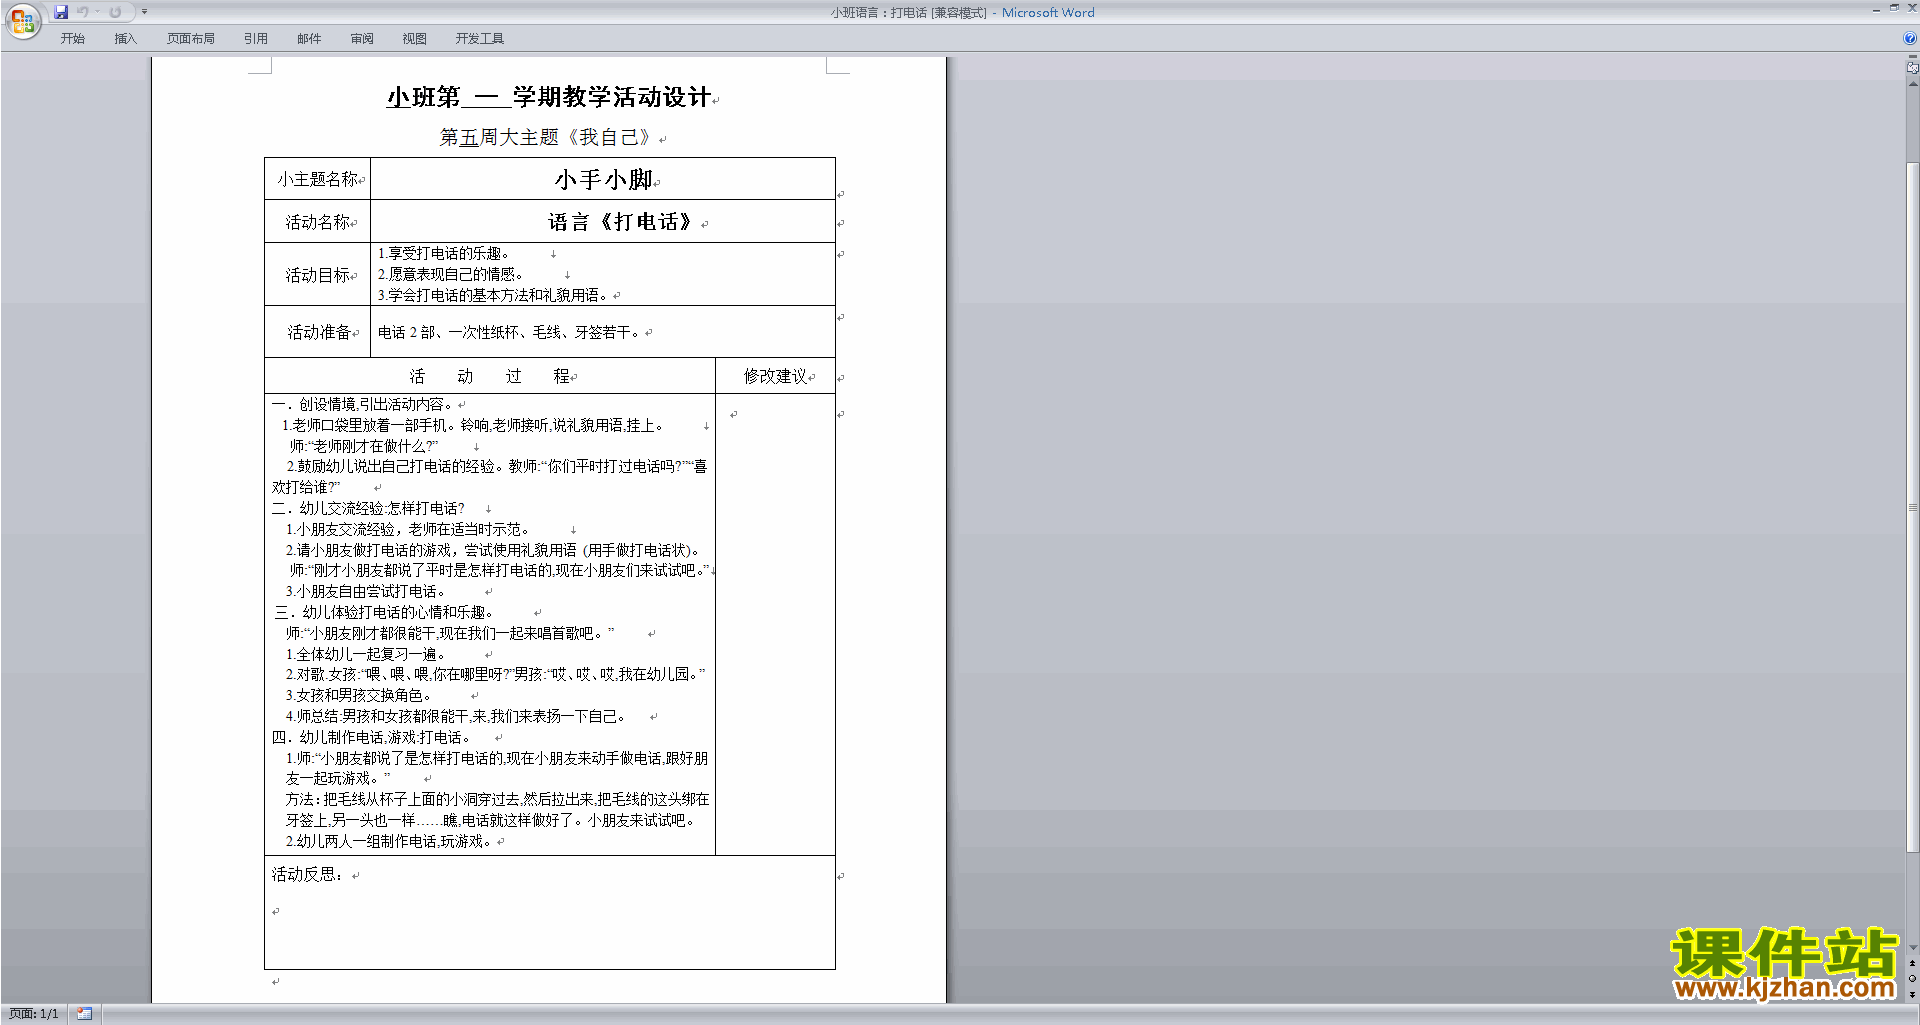Click the 语言《打电话》 cell text
Viewport: 1920px width, 1025px height.
[x=623, y=222]
